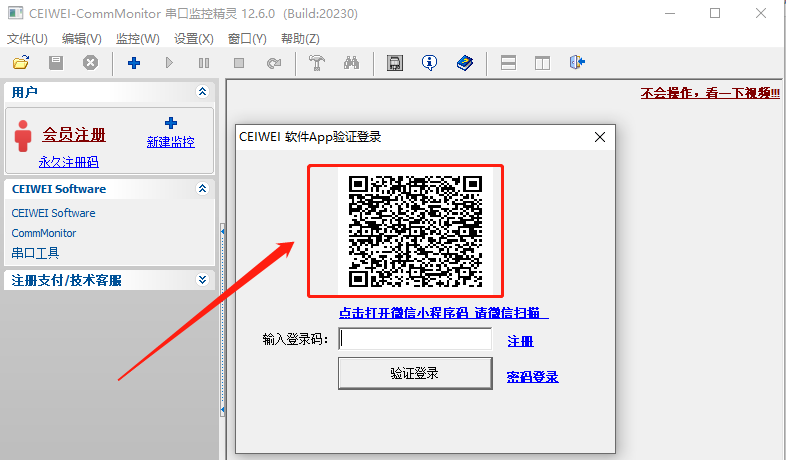The width and height of the screenshot is (786, 460).
Task: Stop monitoring with the square stop icon
Action: click(239, 63)
